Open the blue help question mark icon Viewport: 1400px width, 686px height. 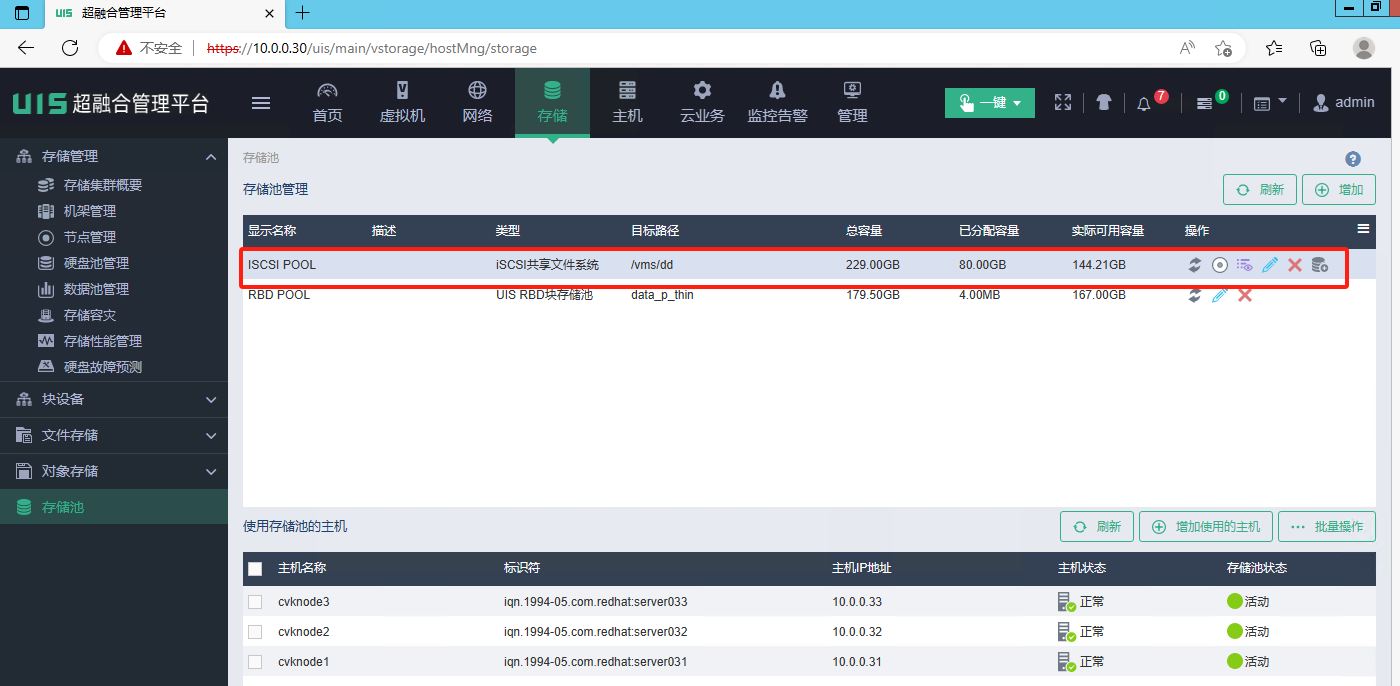[1353, 159]
